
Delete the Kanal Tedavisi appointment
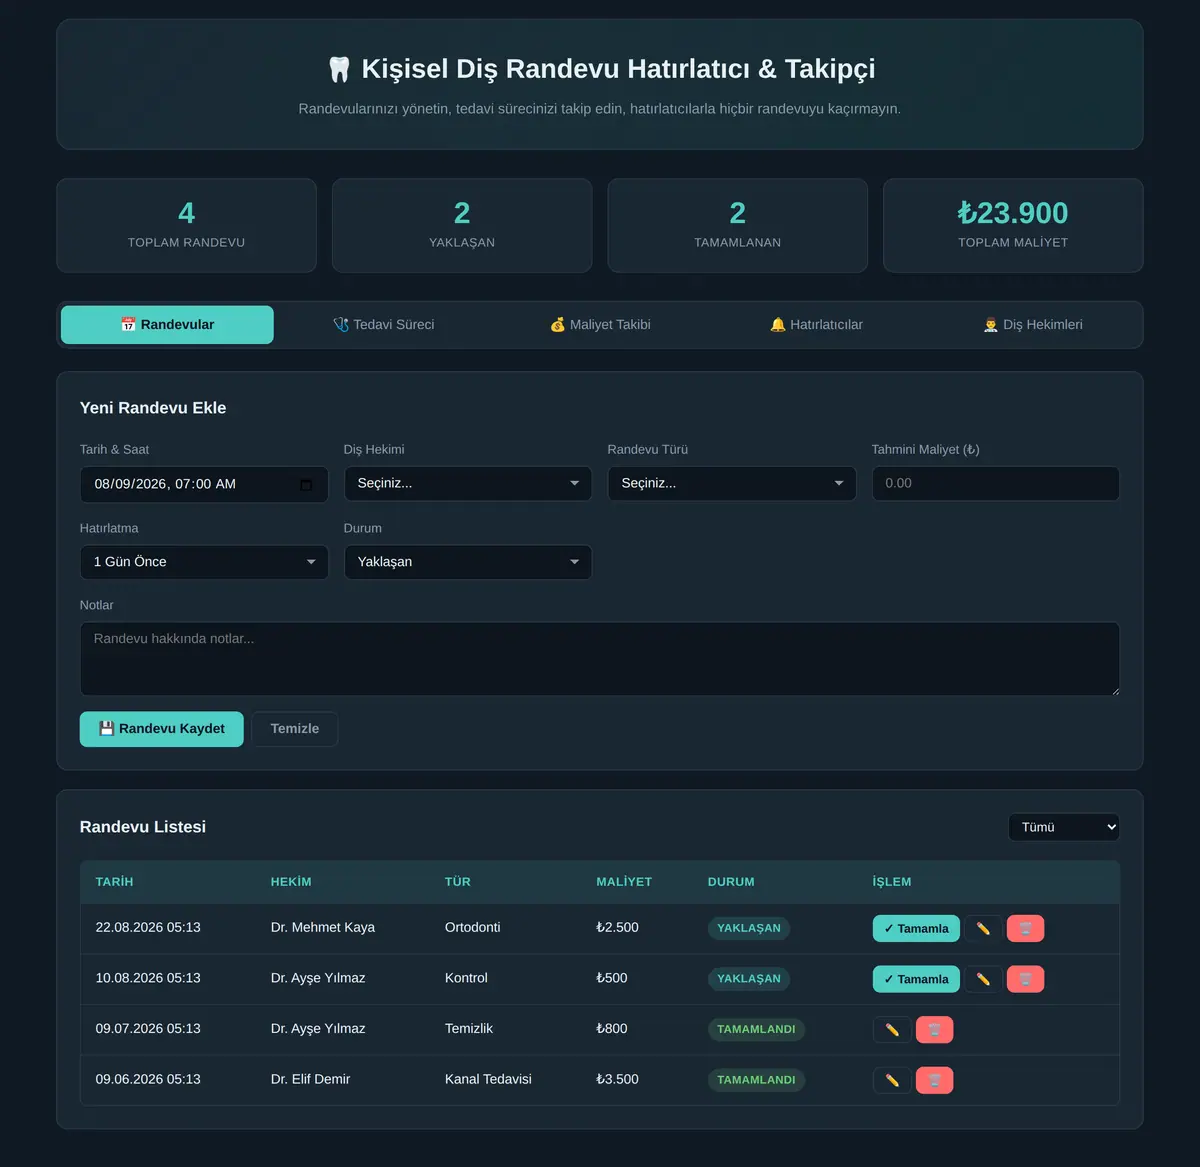(934, 1081)
